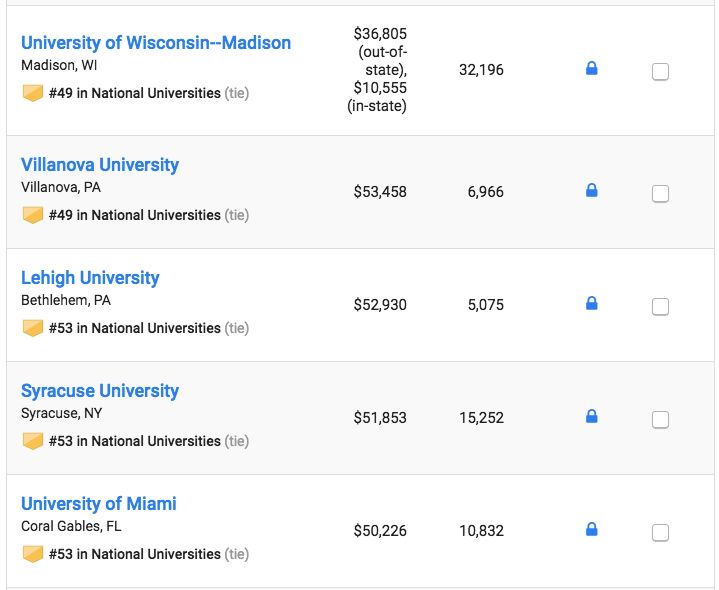Click lock icon in Wisconsin--Madison row

591,69
